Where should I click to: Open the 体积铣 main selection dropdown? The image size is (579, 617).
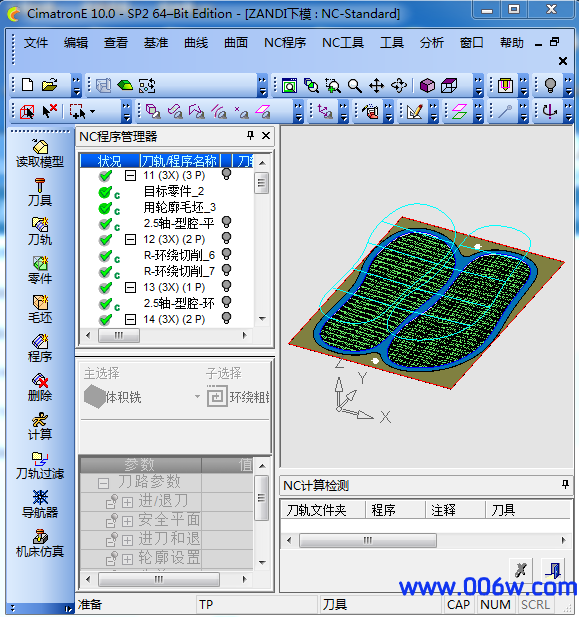click(198, 397)
